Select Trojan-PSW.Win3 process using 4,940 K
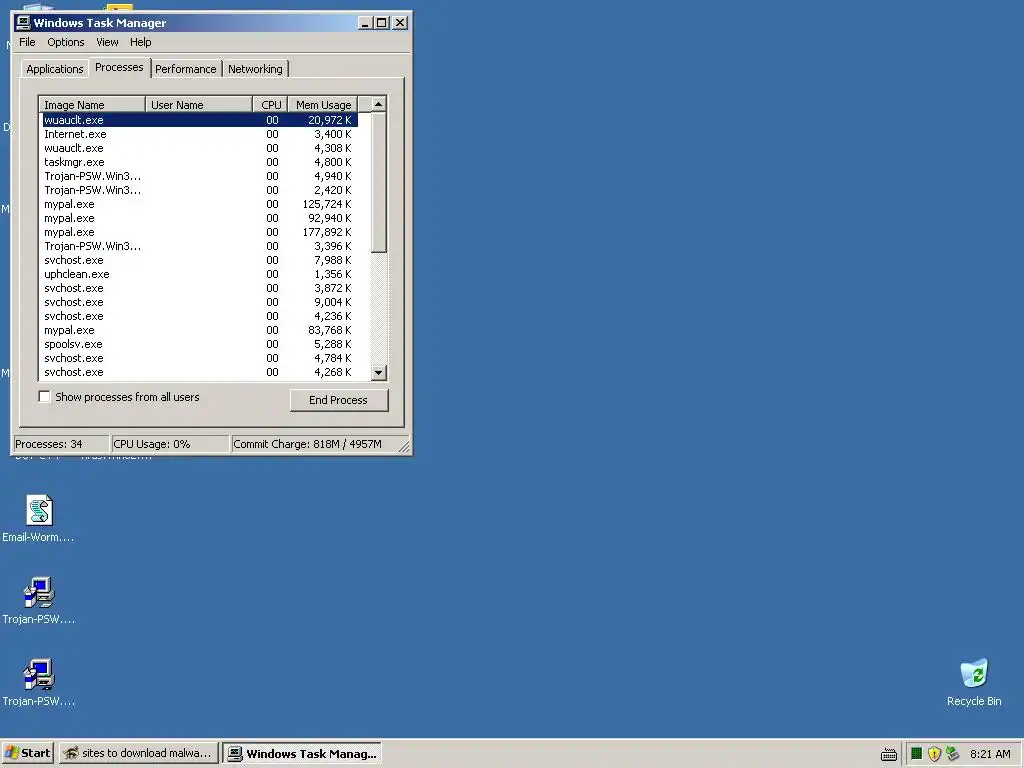 tap(199, 176)
